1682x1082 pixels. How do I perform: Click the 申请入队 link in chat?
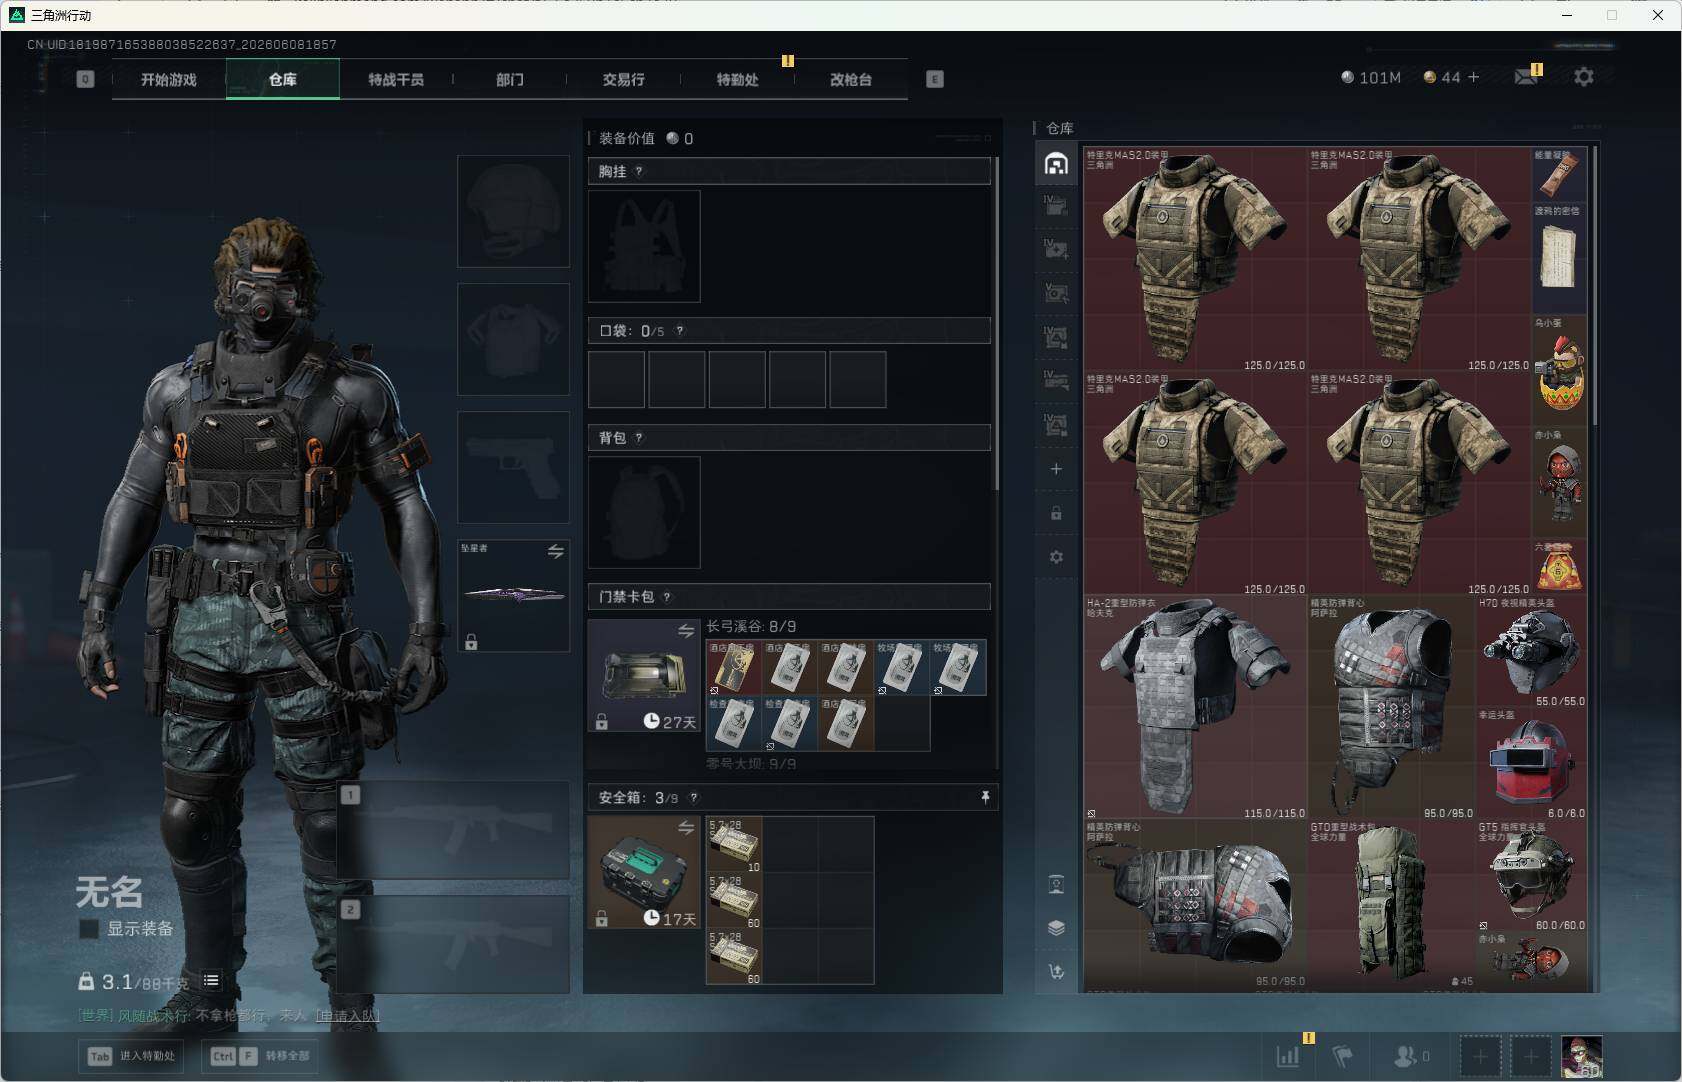pyautogui.click(x=348, y=1015)
